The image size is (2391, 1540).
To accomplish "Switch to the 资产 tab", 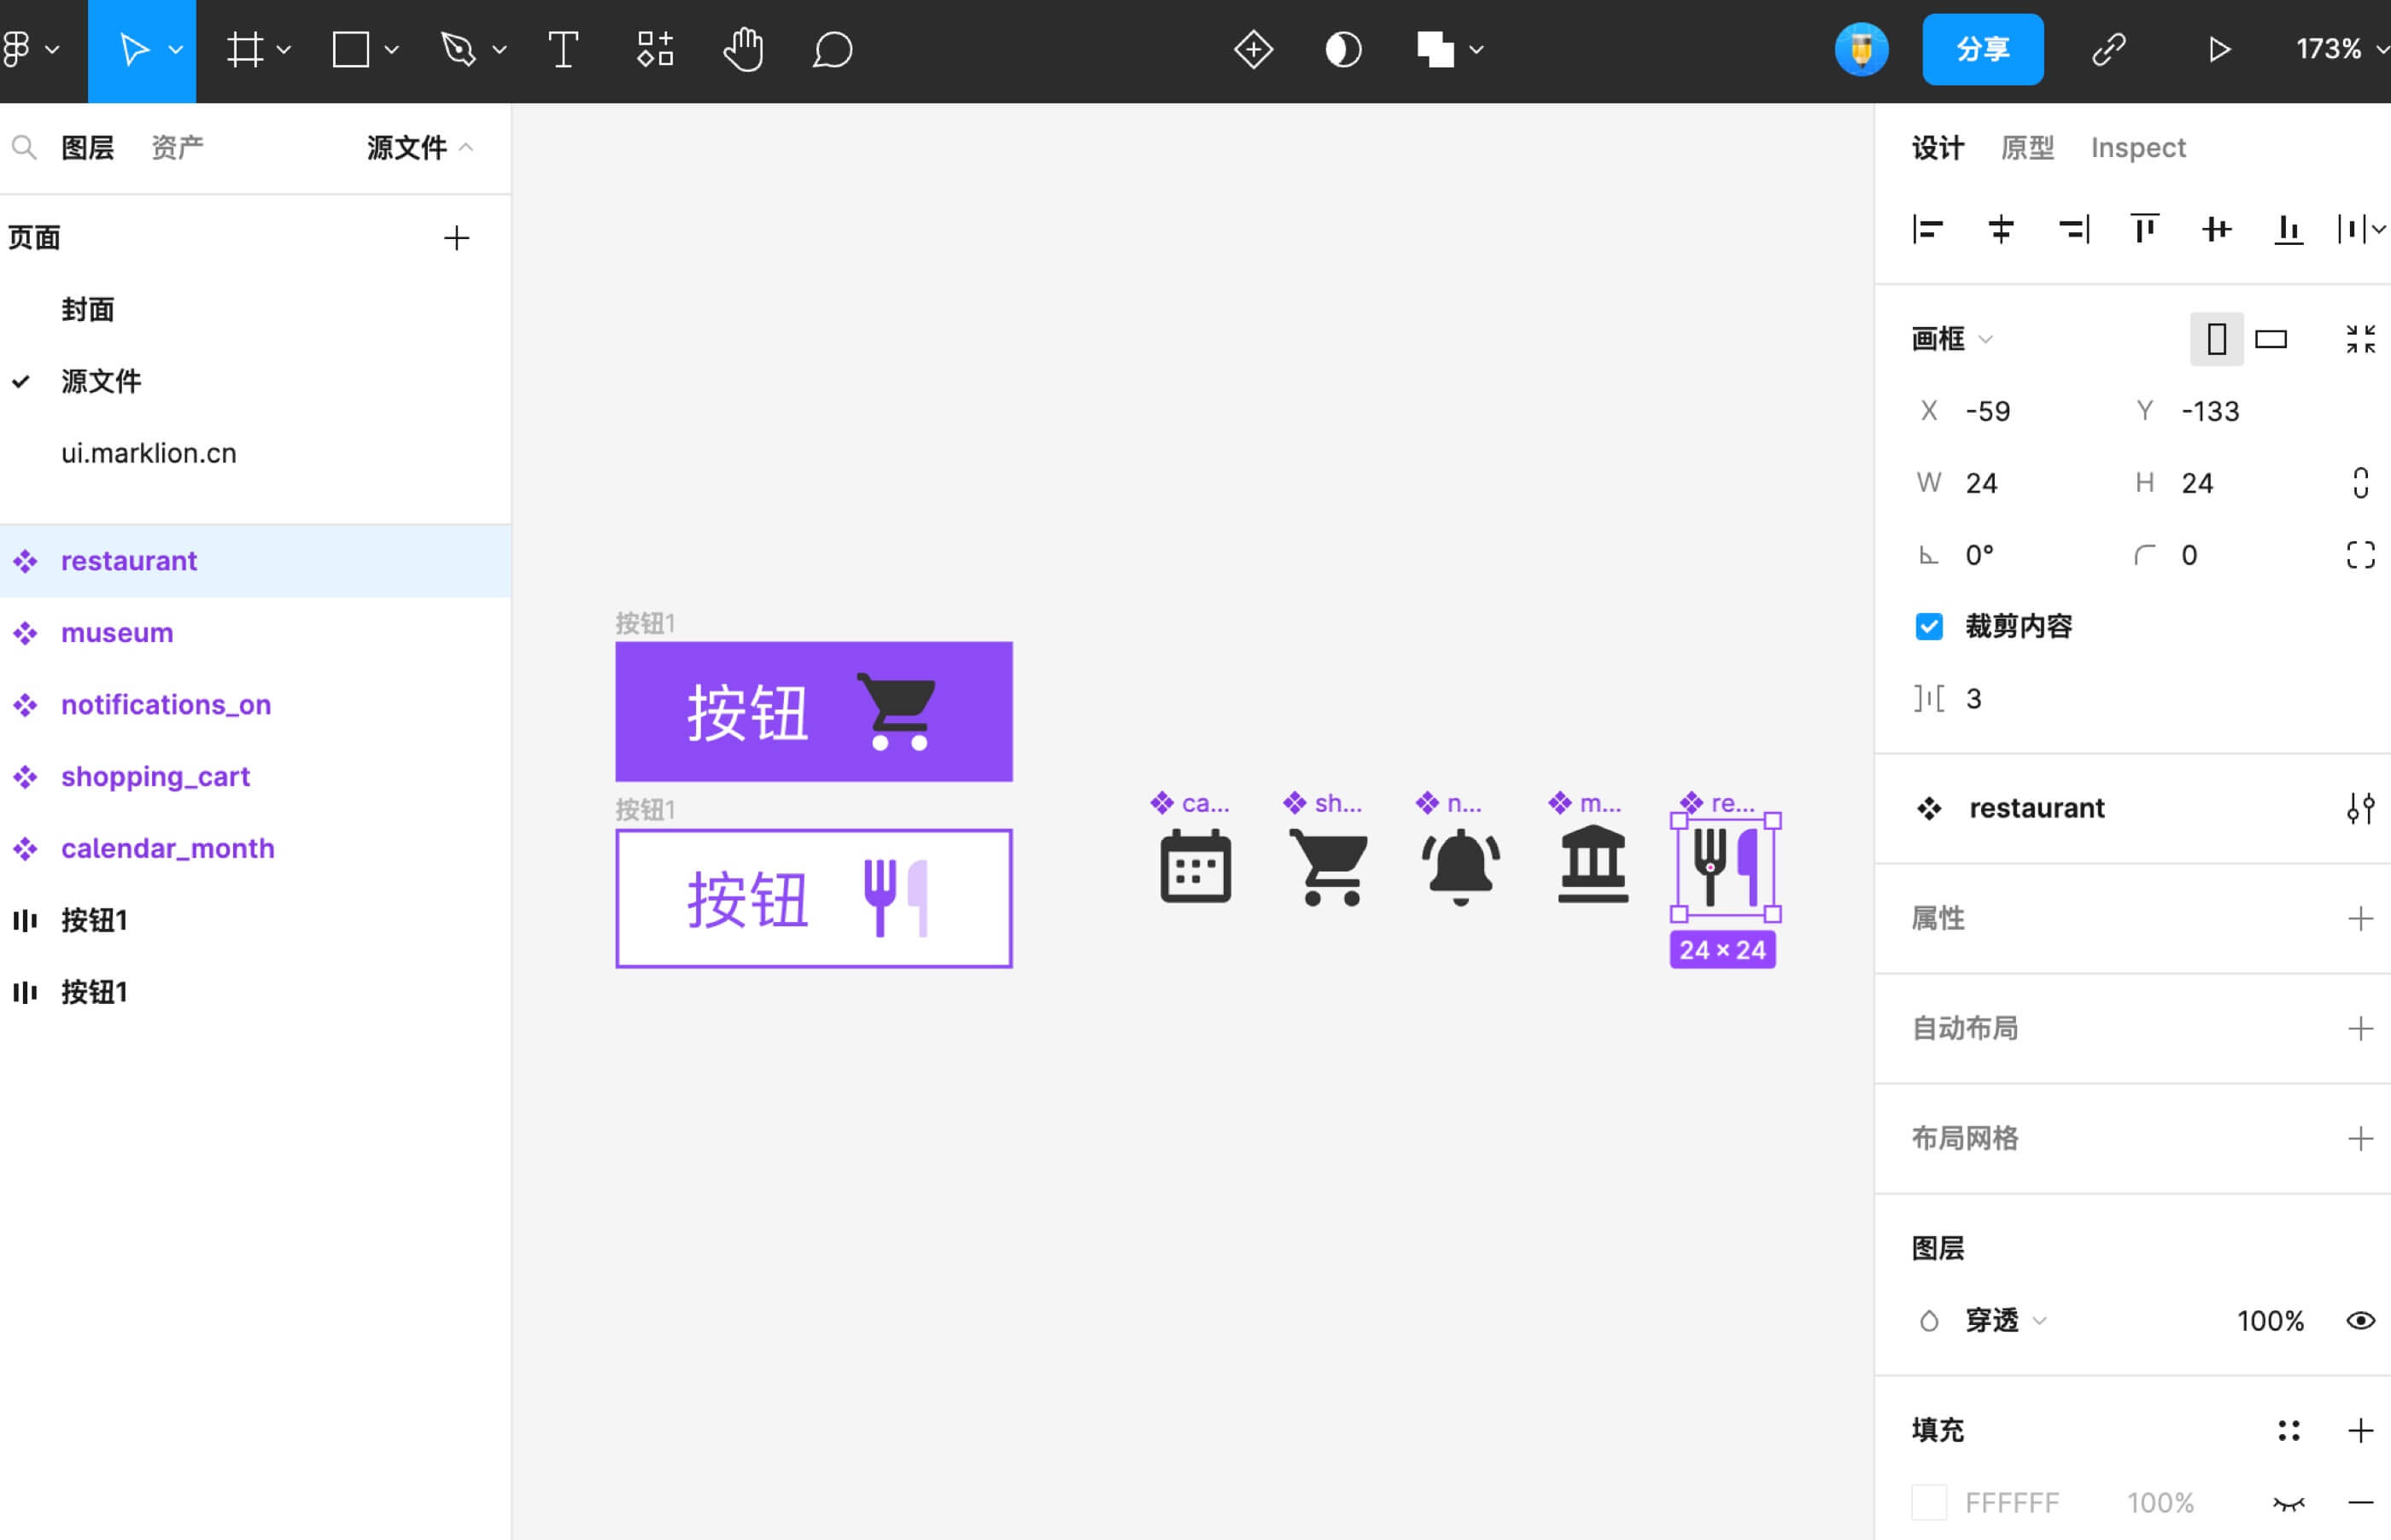I will click(x=177, y=148).
